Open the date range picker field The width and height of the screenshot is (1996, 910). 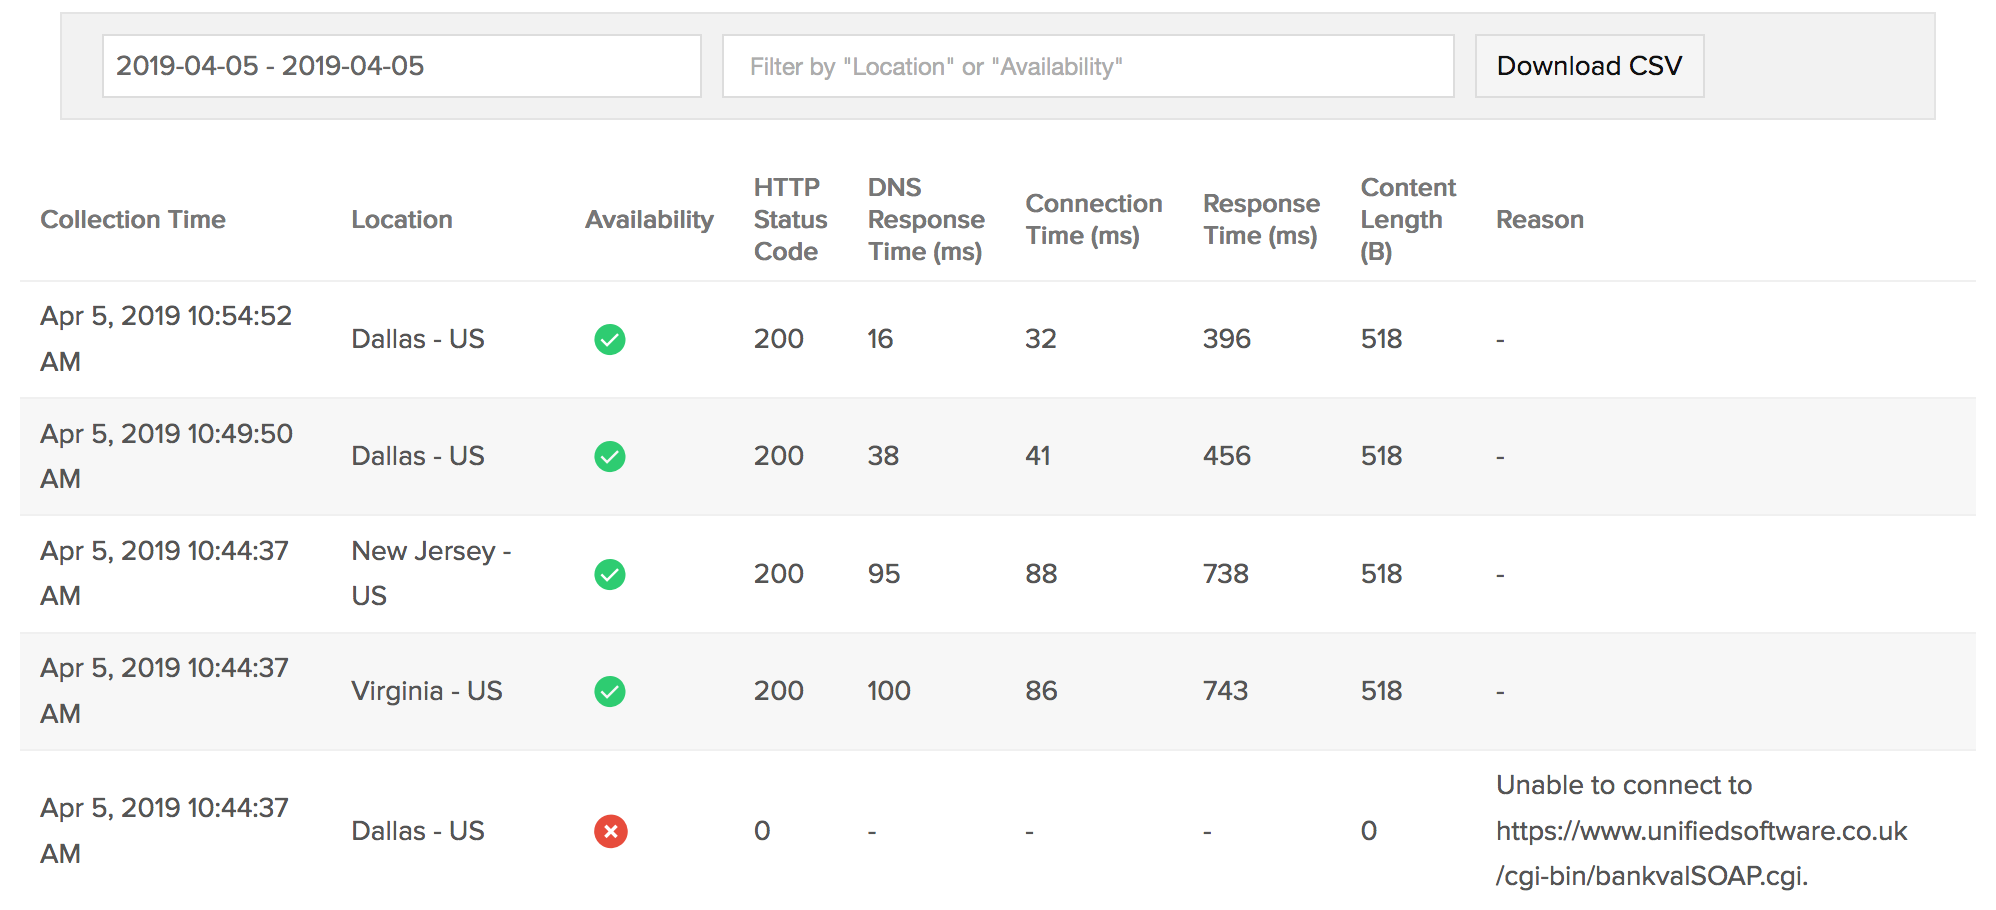point(401,66)
